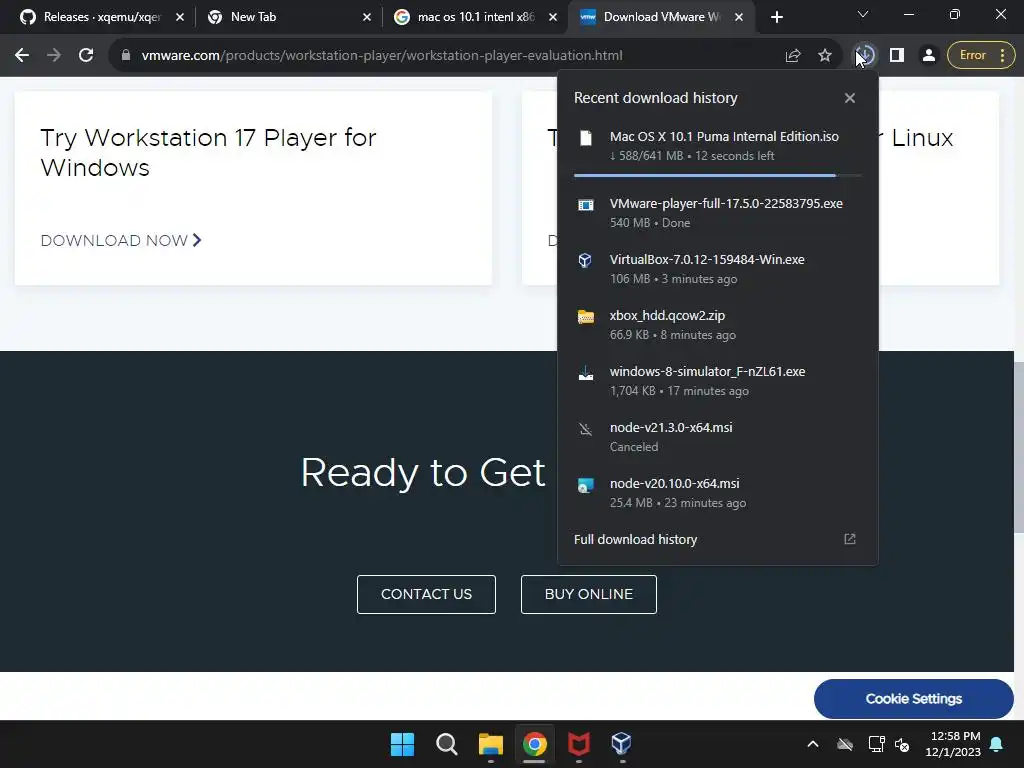Open network settings from the tray

click(876, 744)
